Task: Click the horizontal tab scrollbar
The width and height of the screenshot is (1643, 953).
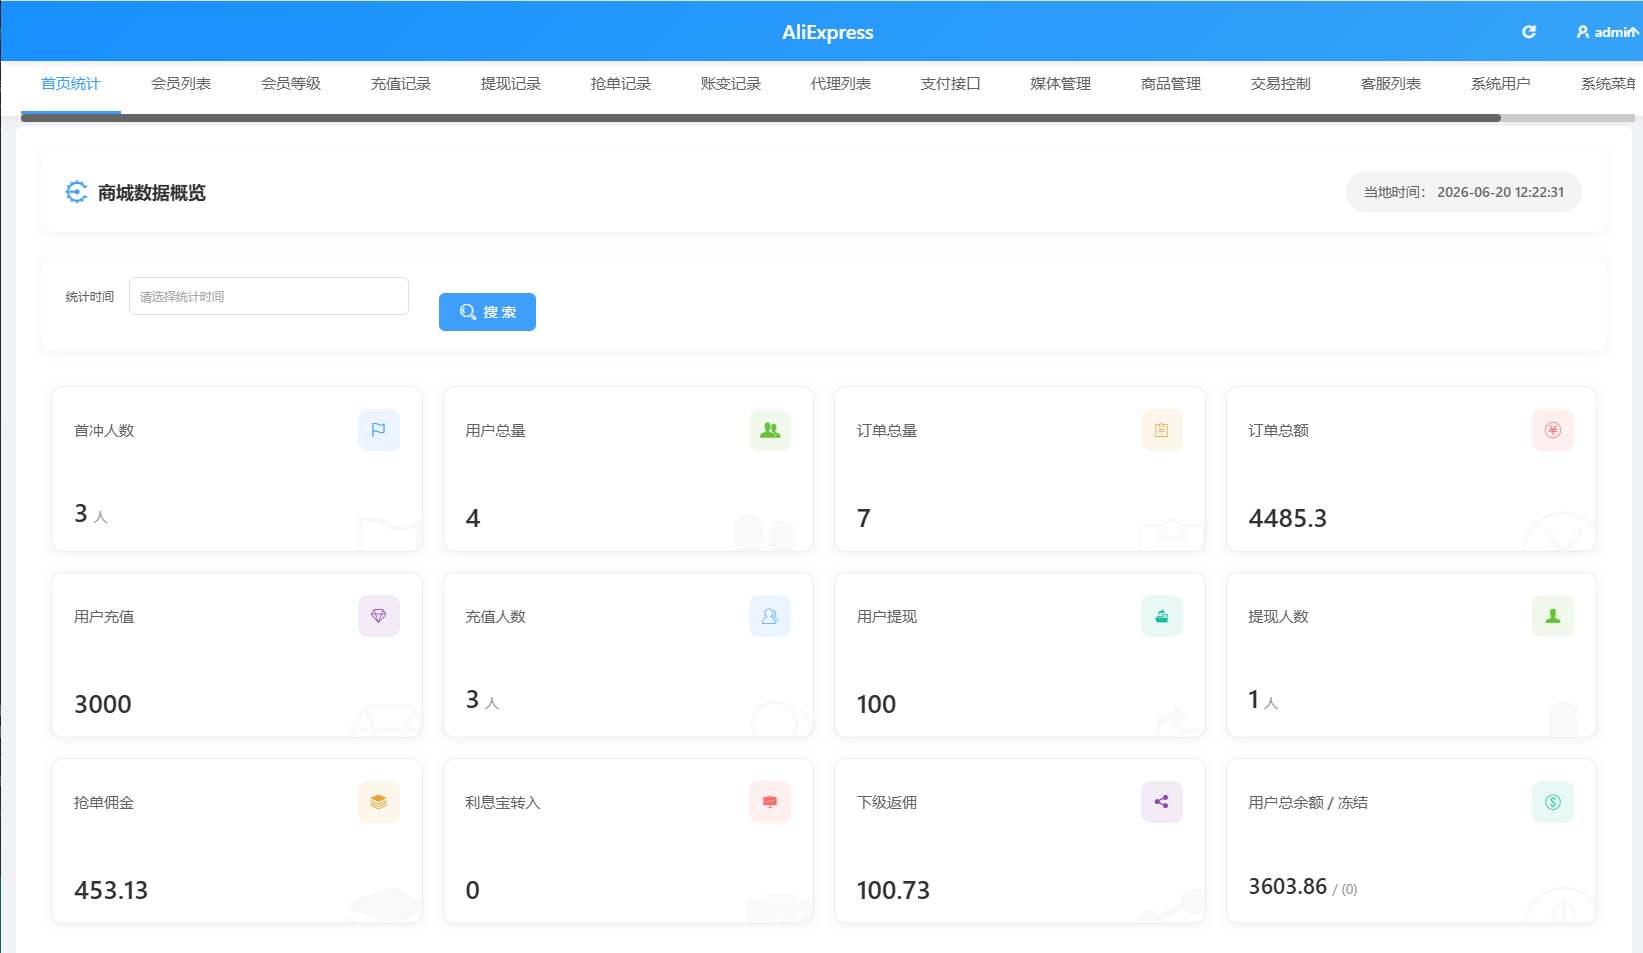Action: coord(761,118)
